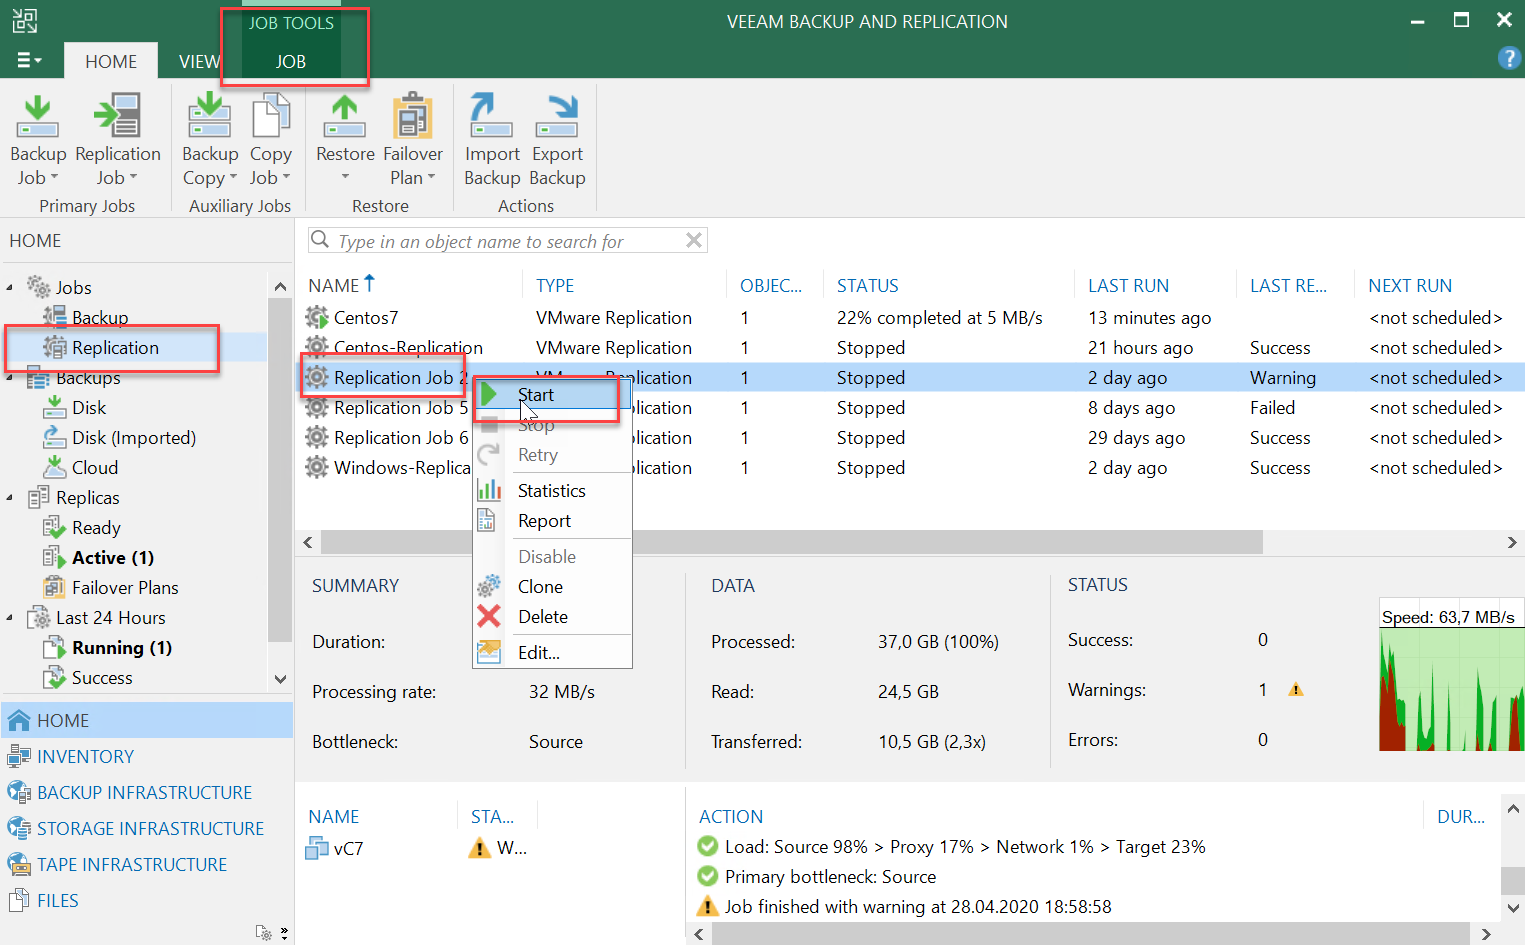Open the Replication Job dropdown arrow
The width and height of the screenshot is (1525, 946).
(133, 178)
